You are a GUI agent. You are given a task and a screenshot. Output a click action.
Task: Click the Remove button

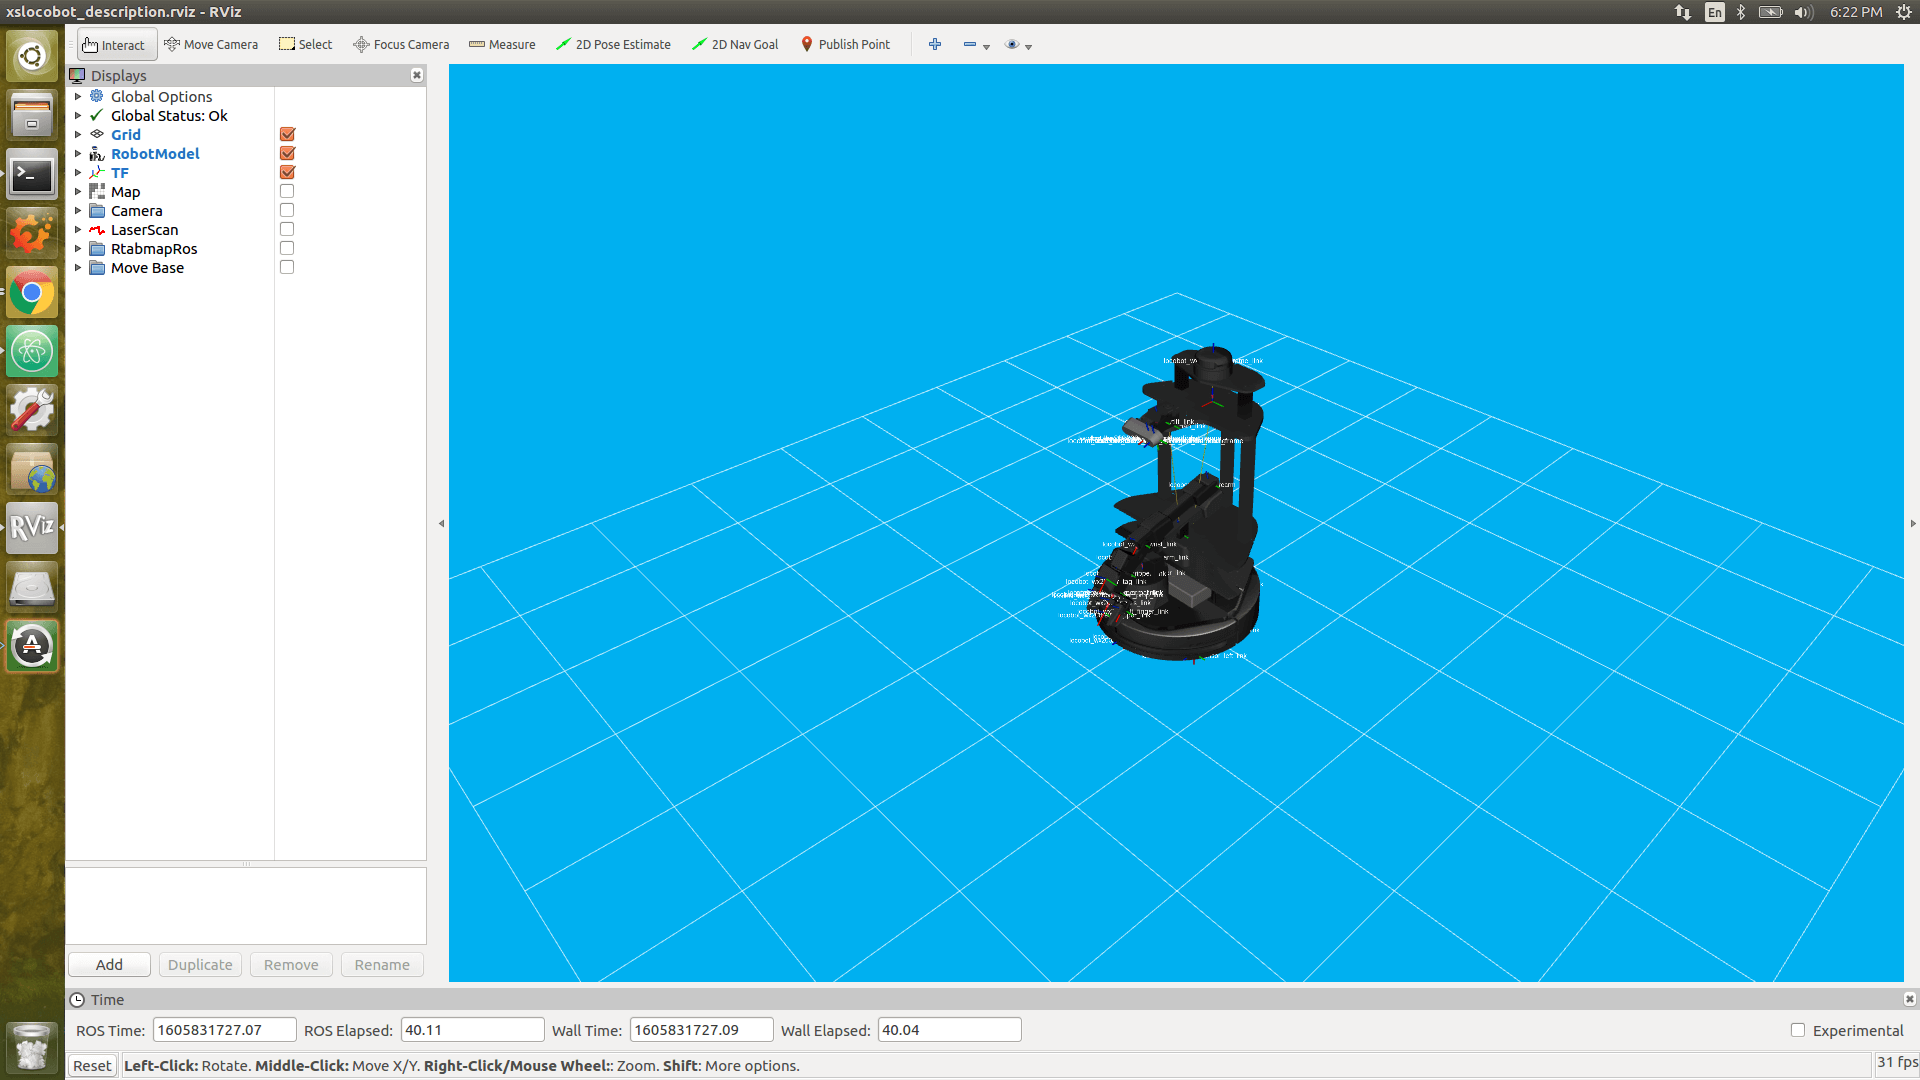(x=291, y=965)
